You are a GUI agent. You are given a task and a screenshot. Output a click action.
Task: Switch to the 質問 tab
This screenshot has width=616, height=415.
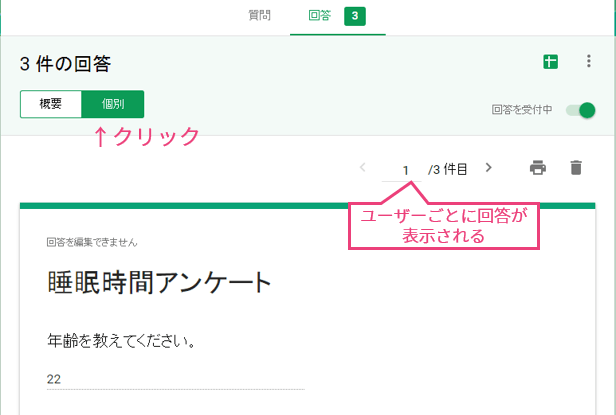258,16
